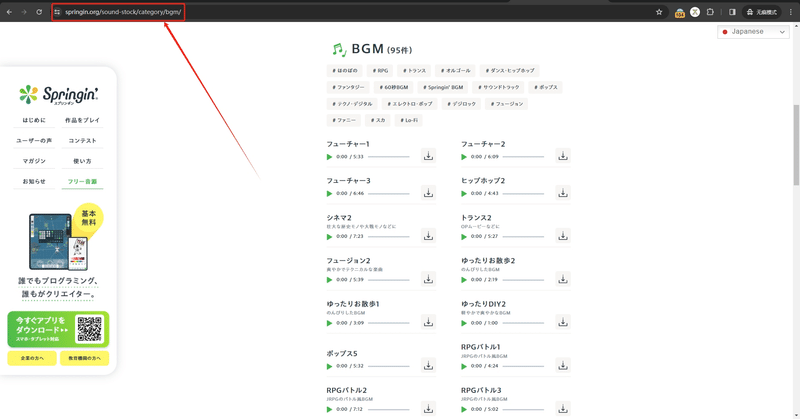Image resolution: width=800 pixels, height=419 pixels.
Task: Open the browser side panel icon
Action: point(732,12)
